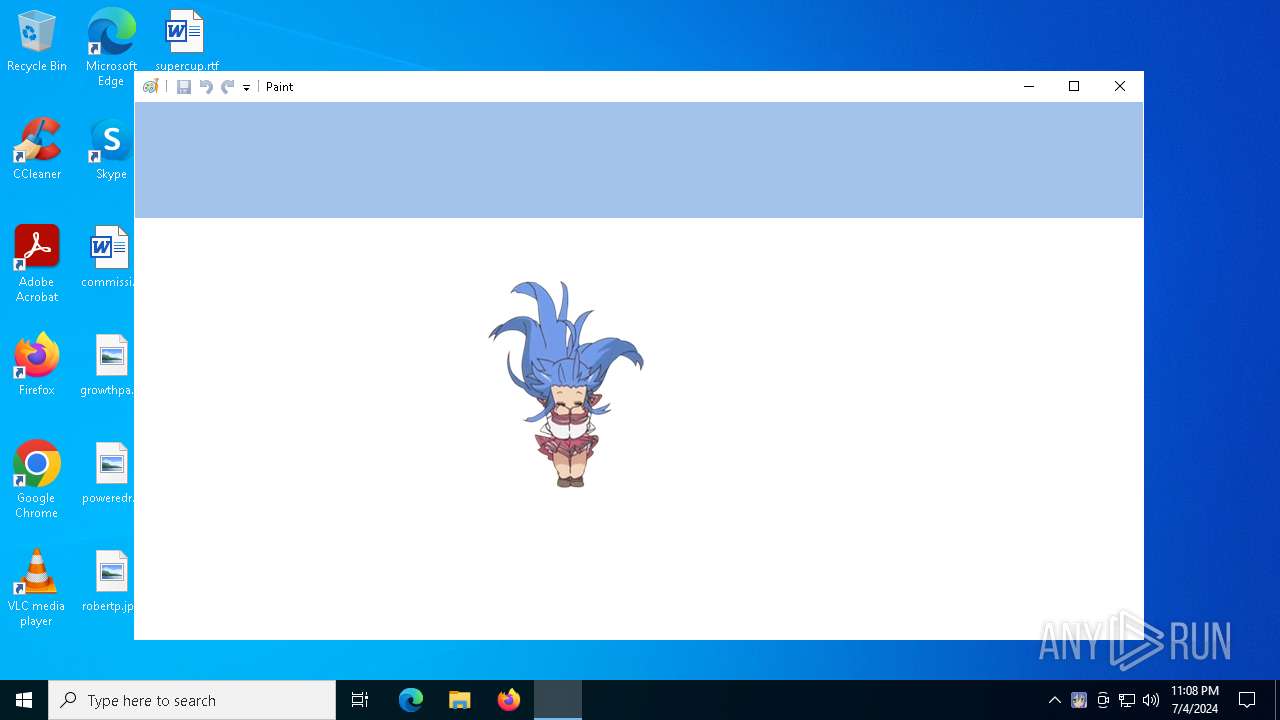Click the Undo arrow in Paint's toolbar

(x=206, y=87)
